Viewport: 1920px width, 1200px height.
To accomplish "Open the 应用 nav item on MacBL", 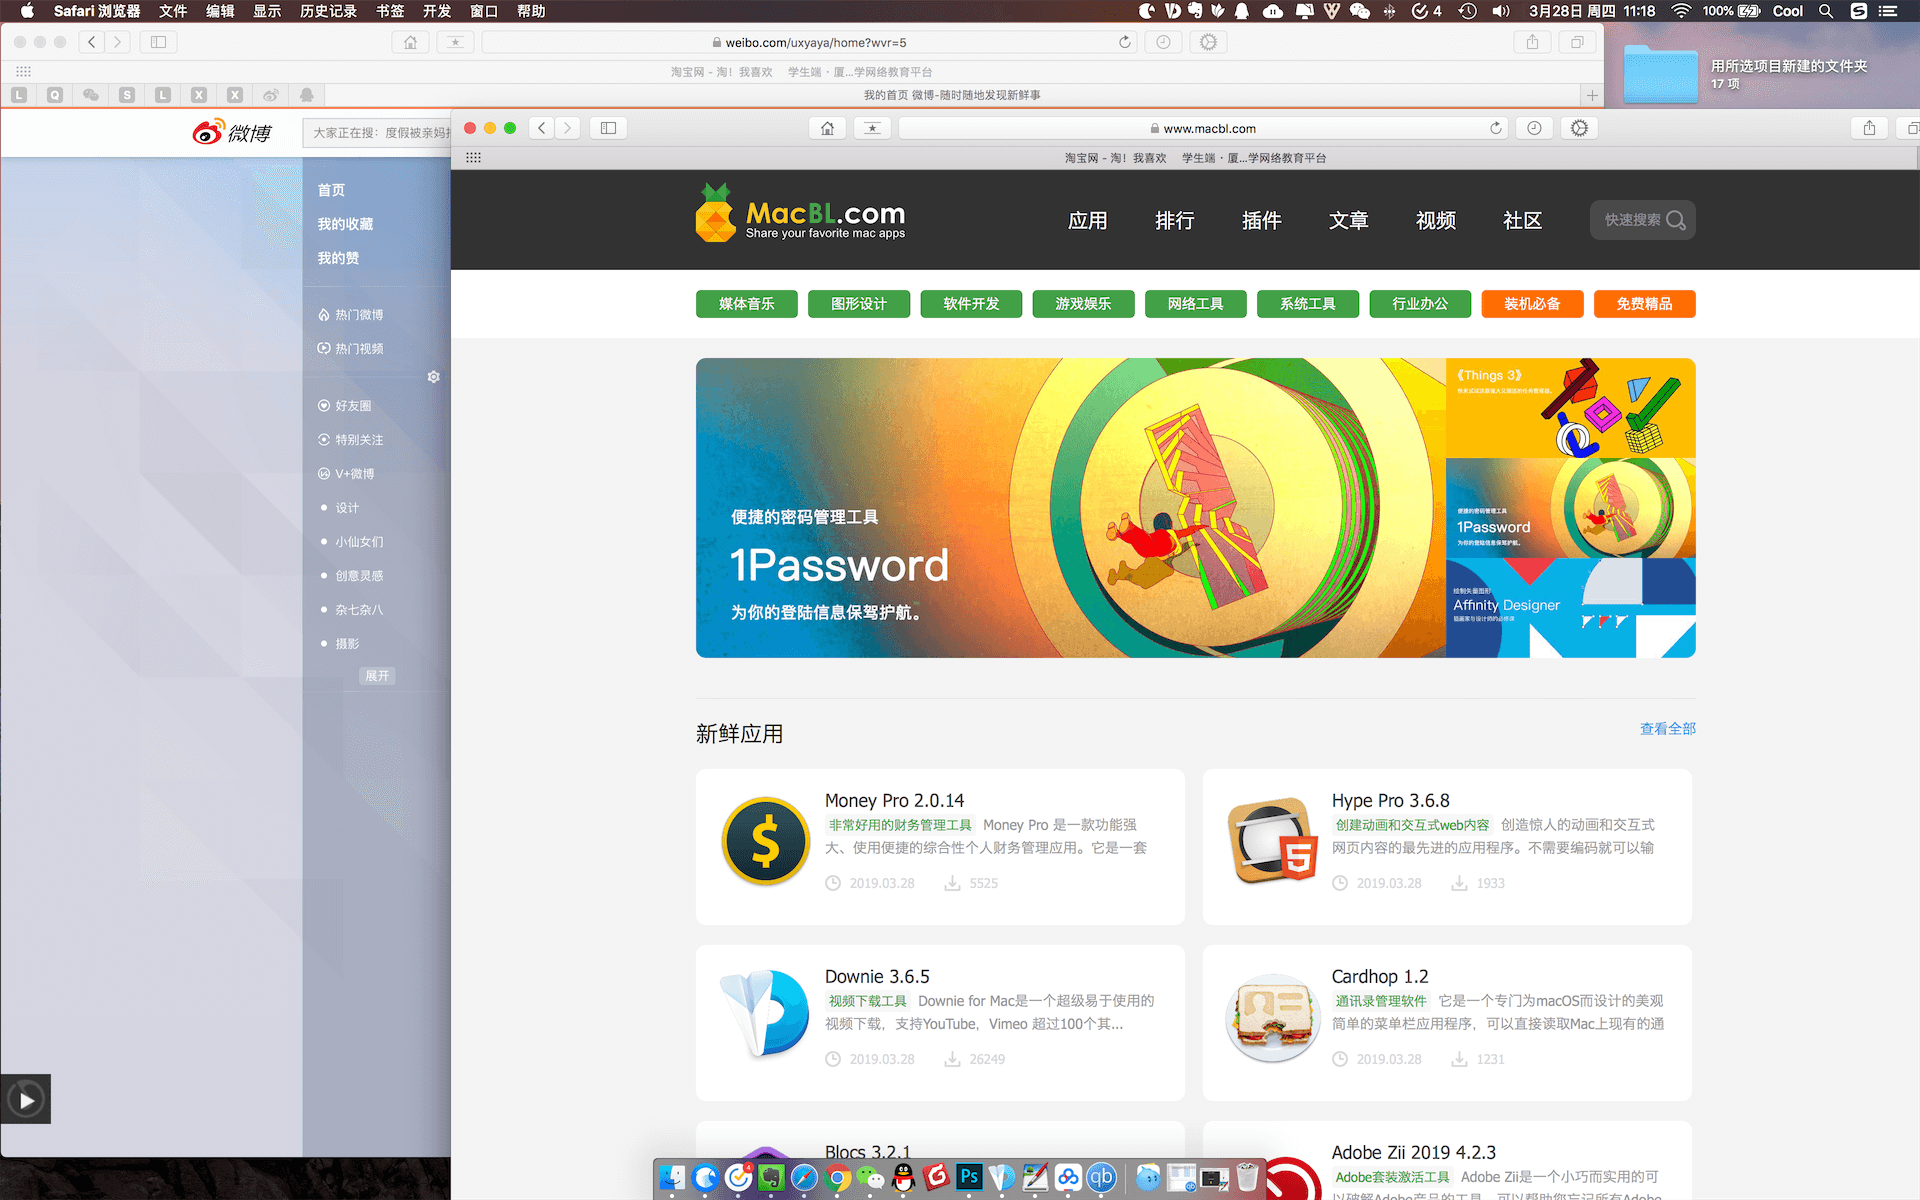I will (x=1087, y=220).
